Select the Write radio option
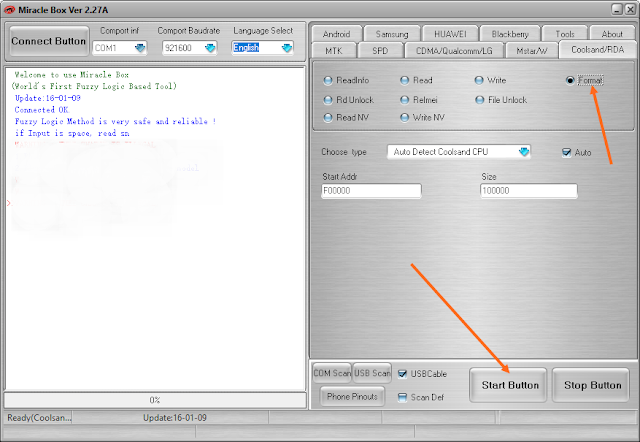This screenshot has height=442, width=640. pos(490,80)
